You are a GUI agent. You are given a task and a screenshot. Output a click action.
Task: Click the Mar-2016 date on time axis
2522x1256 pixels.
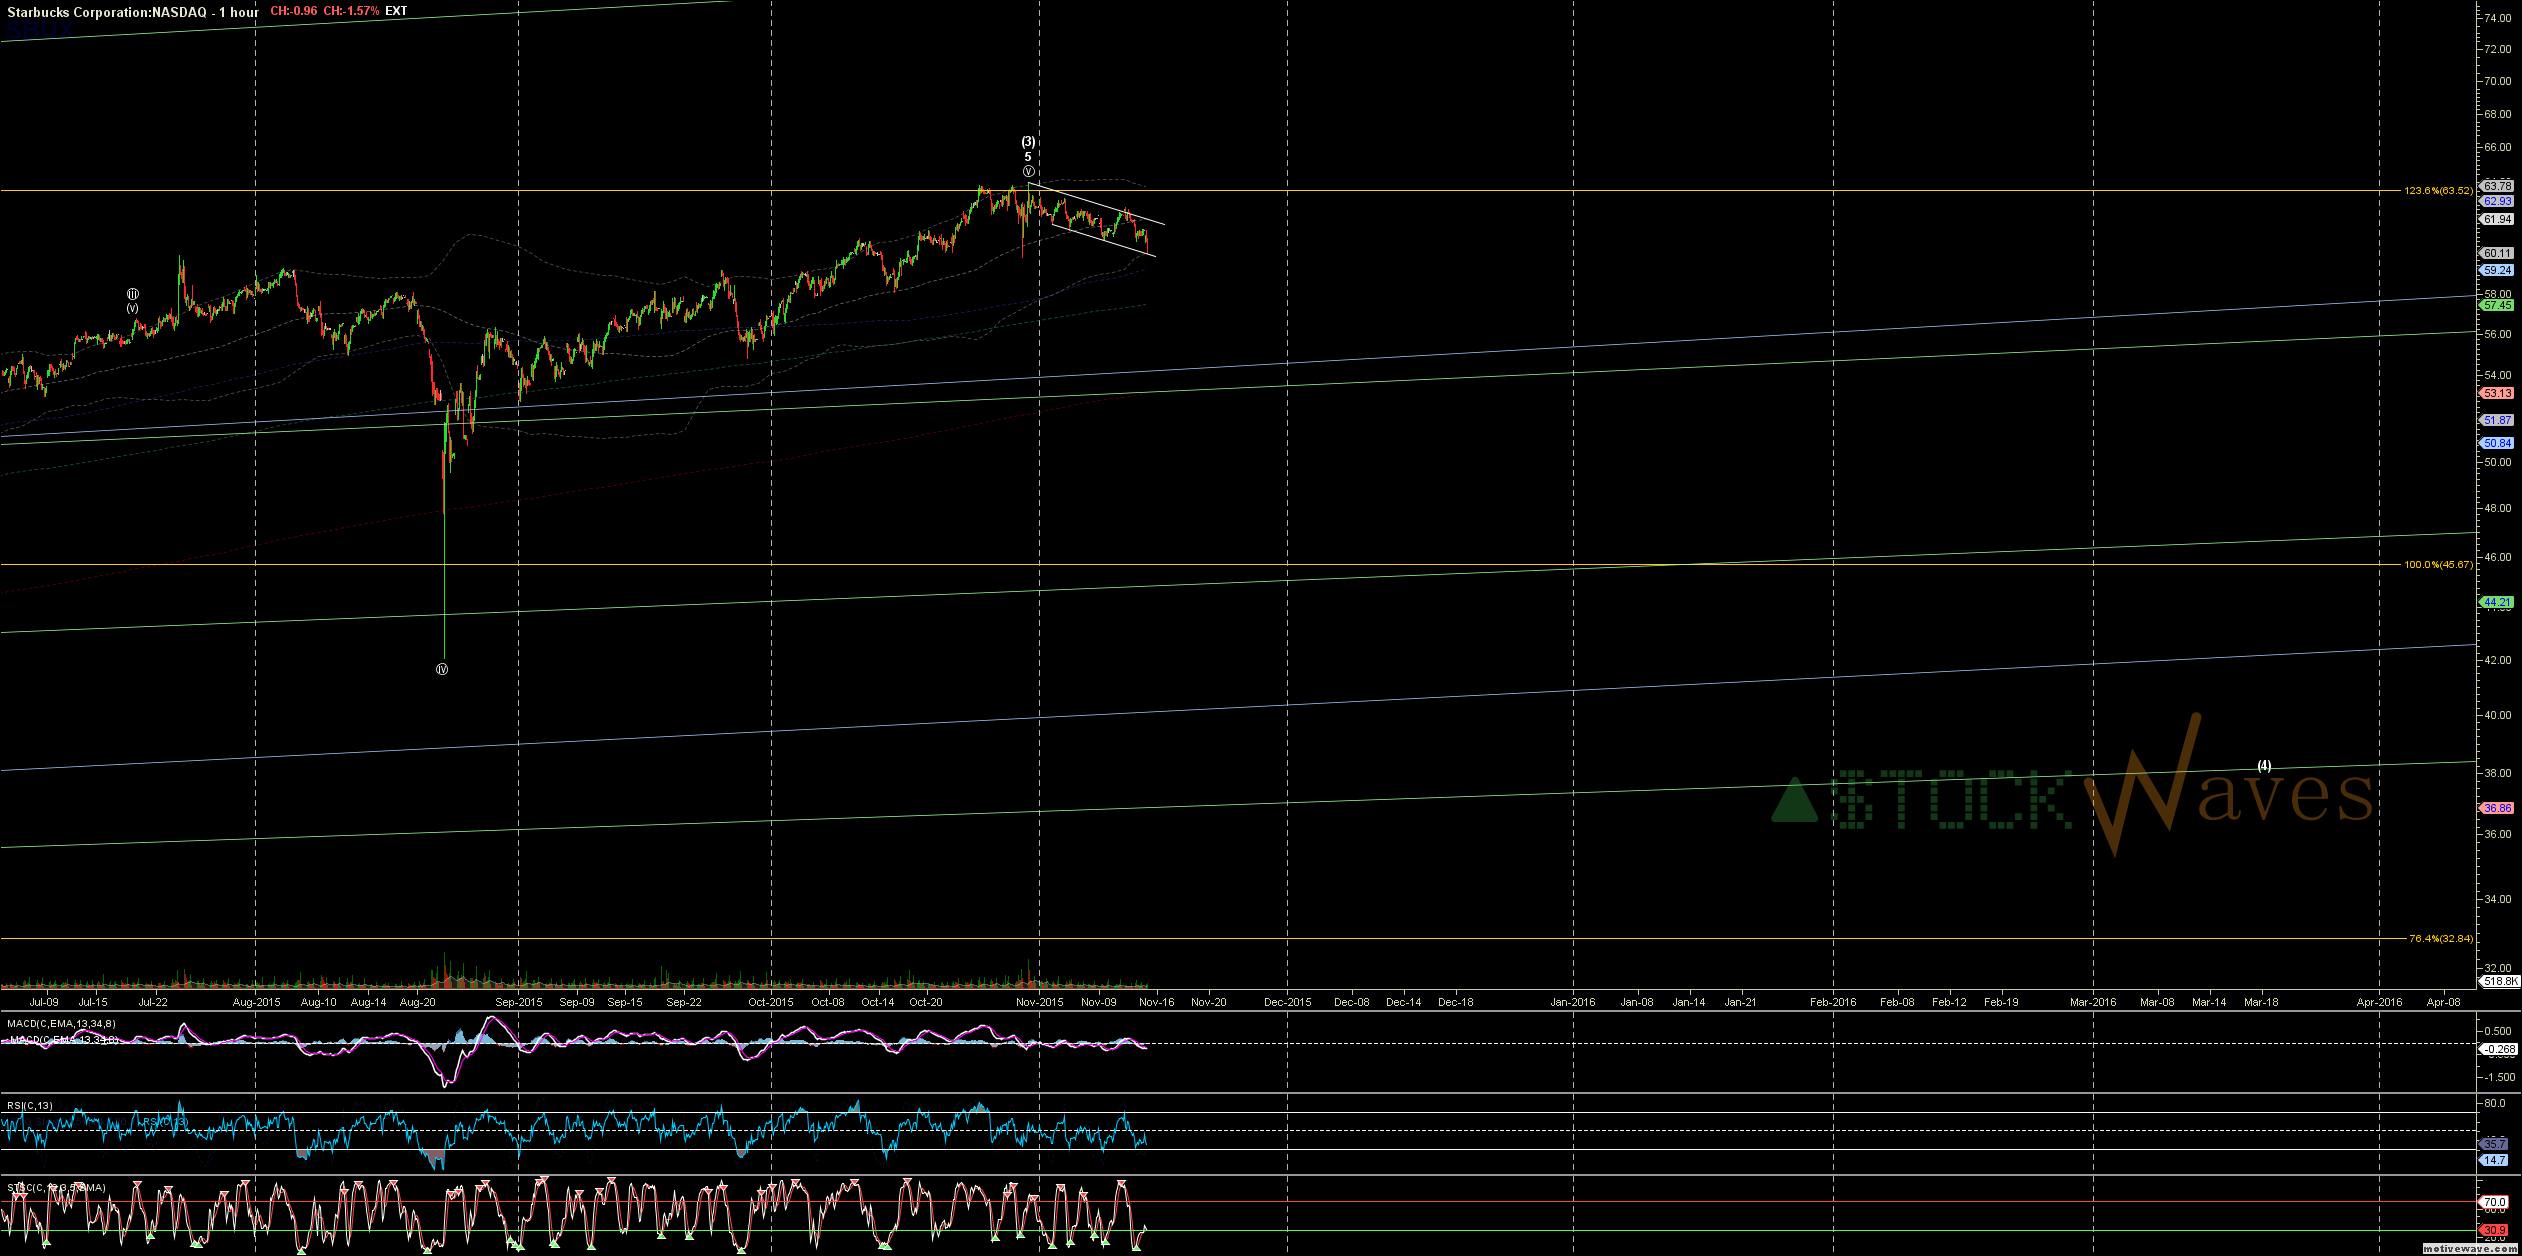[2093, 1002]
